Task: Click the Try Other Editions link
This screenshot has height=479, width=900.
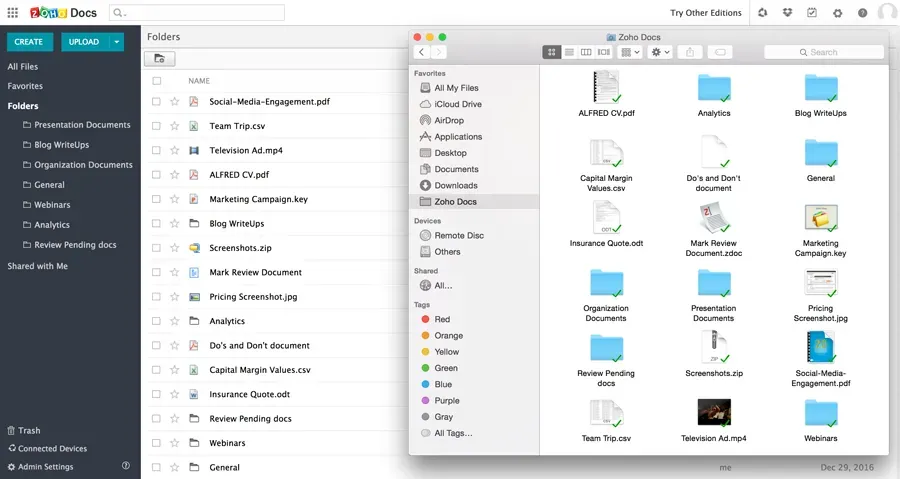Action: (706, 13)
